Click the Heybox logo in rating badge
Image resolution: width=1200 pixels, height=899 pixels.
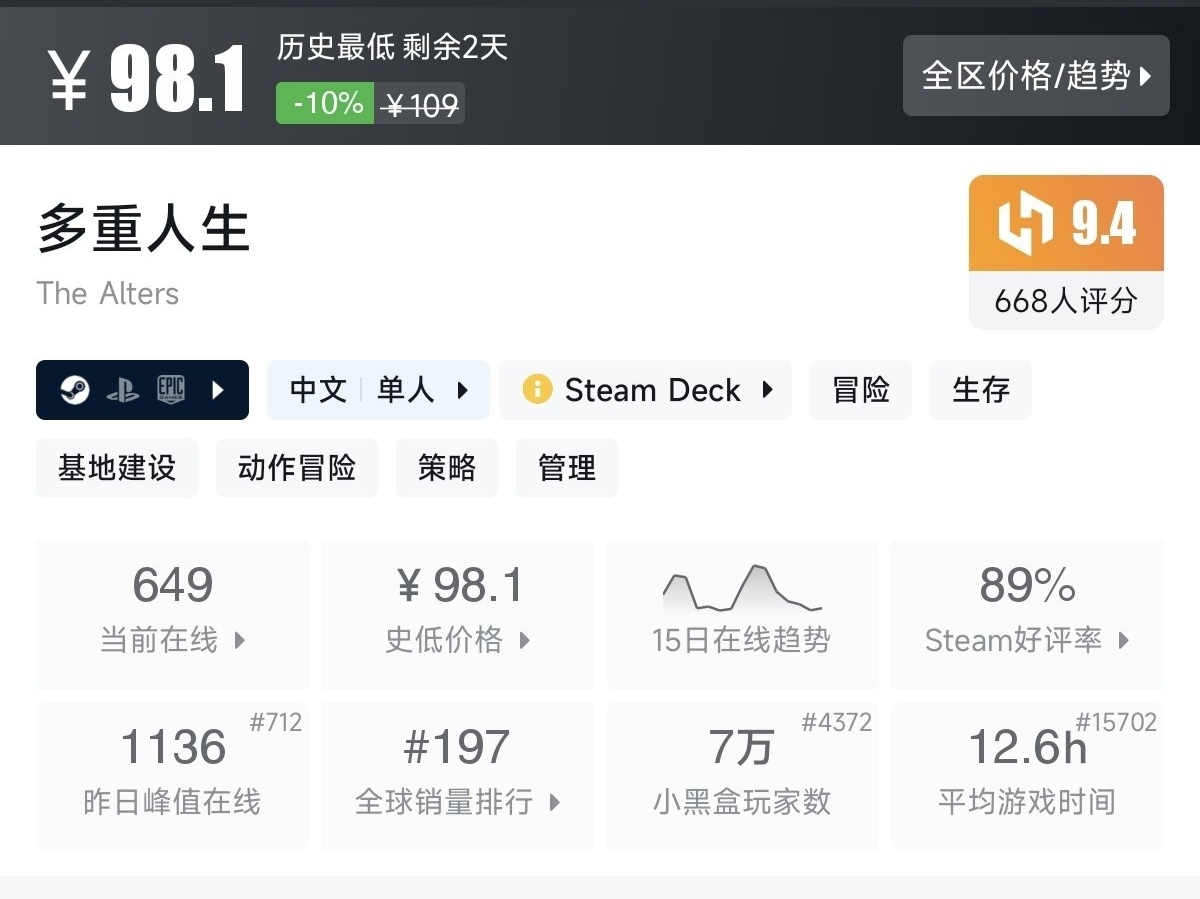coord(1026,223)
